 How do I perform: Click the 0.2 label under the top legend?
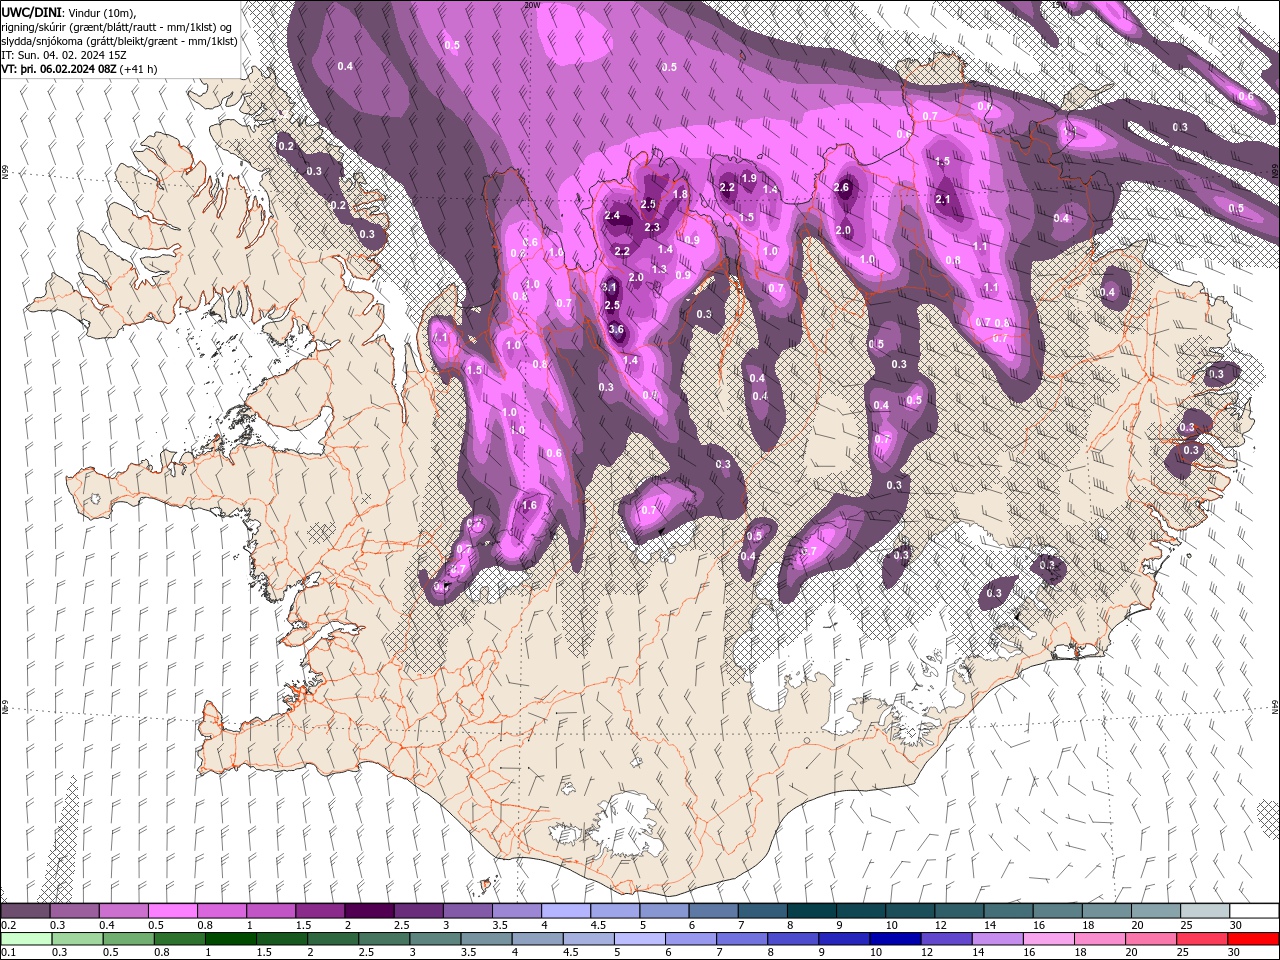coord(8,925)
